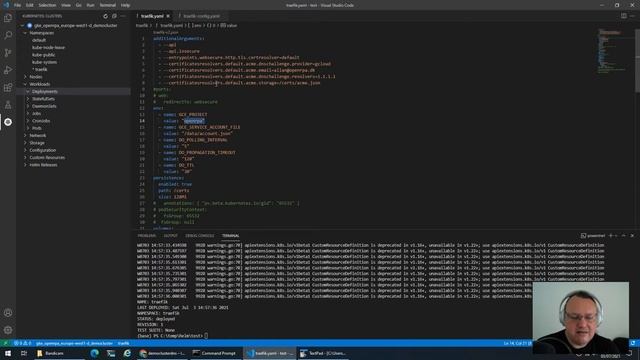Switch to the Output panel tab

pyautogui.click(x=170, y=236)
